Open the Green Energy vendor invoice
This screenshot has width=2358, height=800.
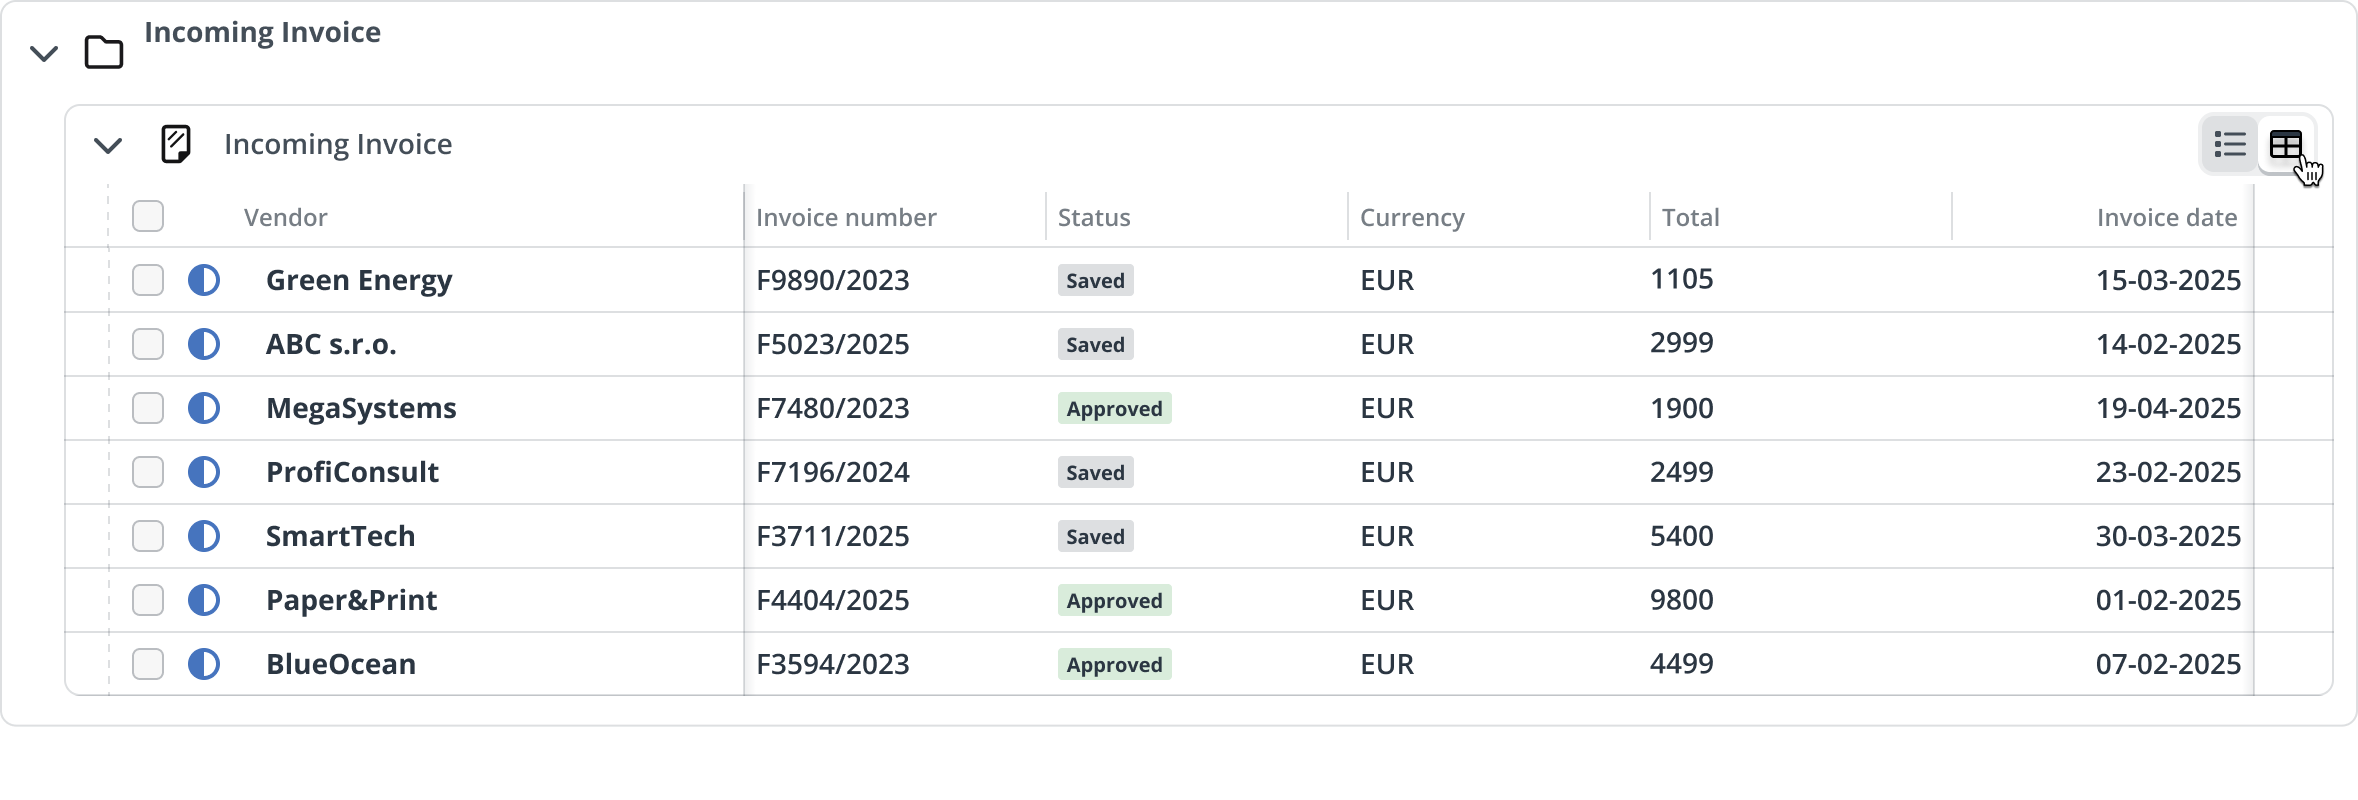pos(359,280)
